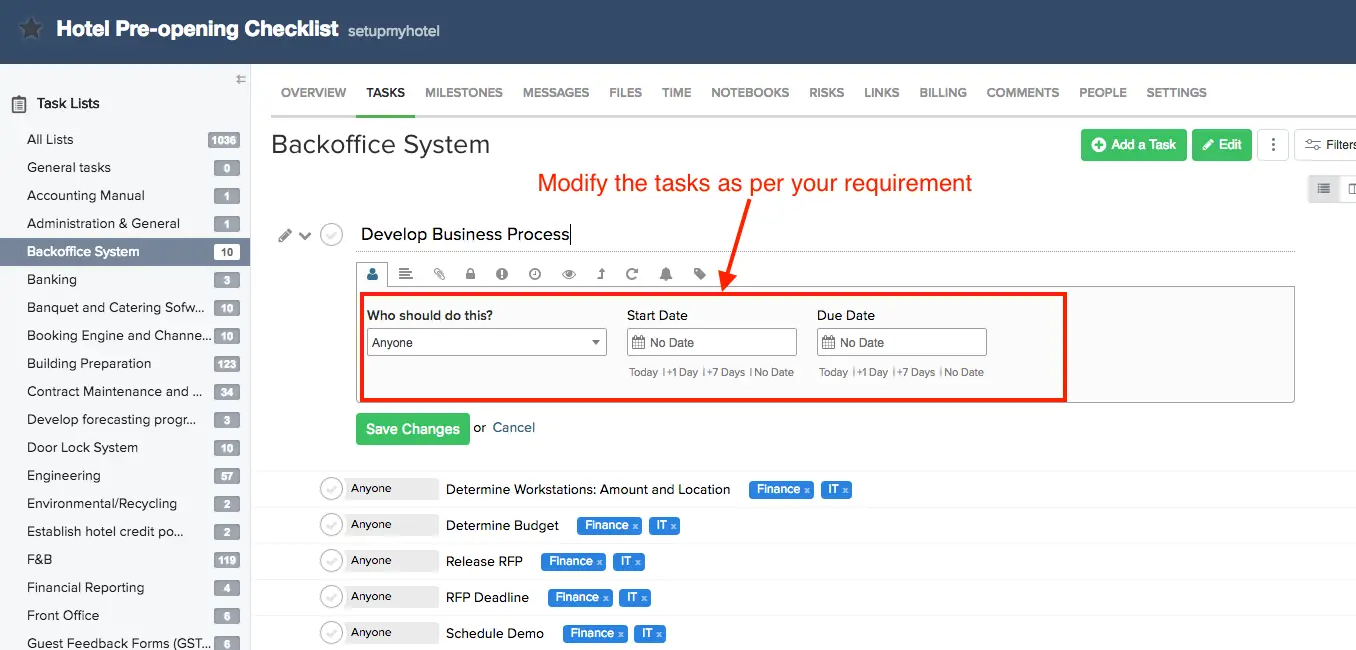Open the Who should do this dropdown

[487, 342]
